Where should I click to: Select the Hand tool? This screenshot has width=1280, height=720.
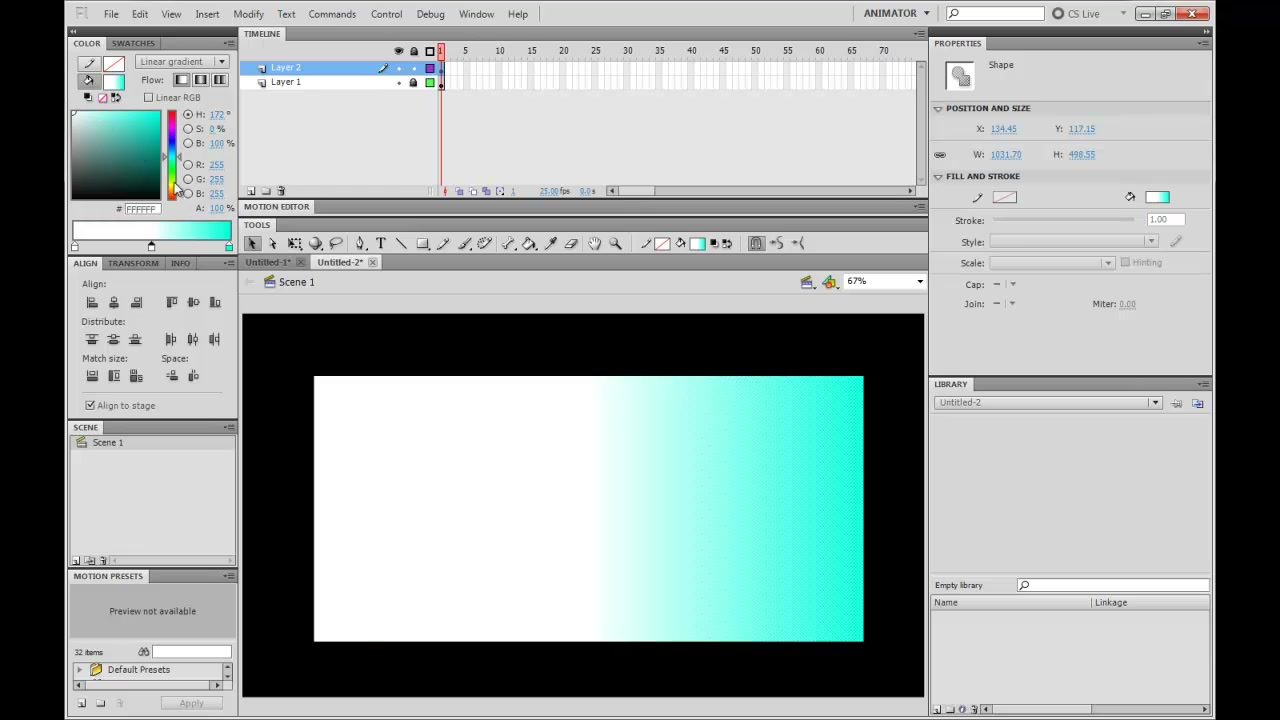595,243
